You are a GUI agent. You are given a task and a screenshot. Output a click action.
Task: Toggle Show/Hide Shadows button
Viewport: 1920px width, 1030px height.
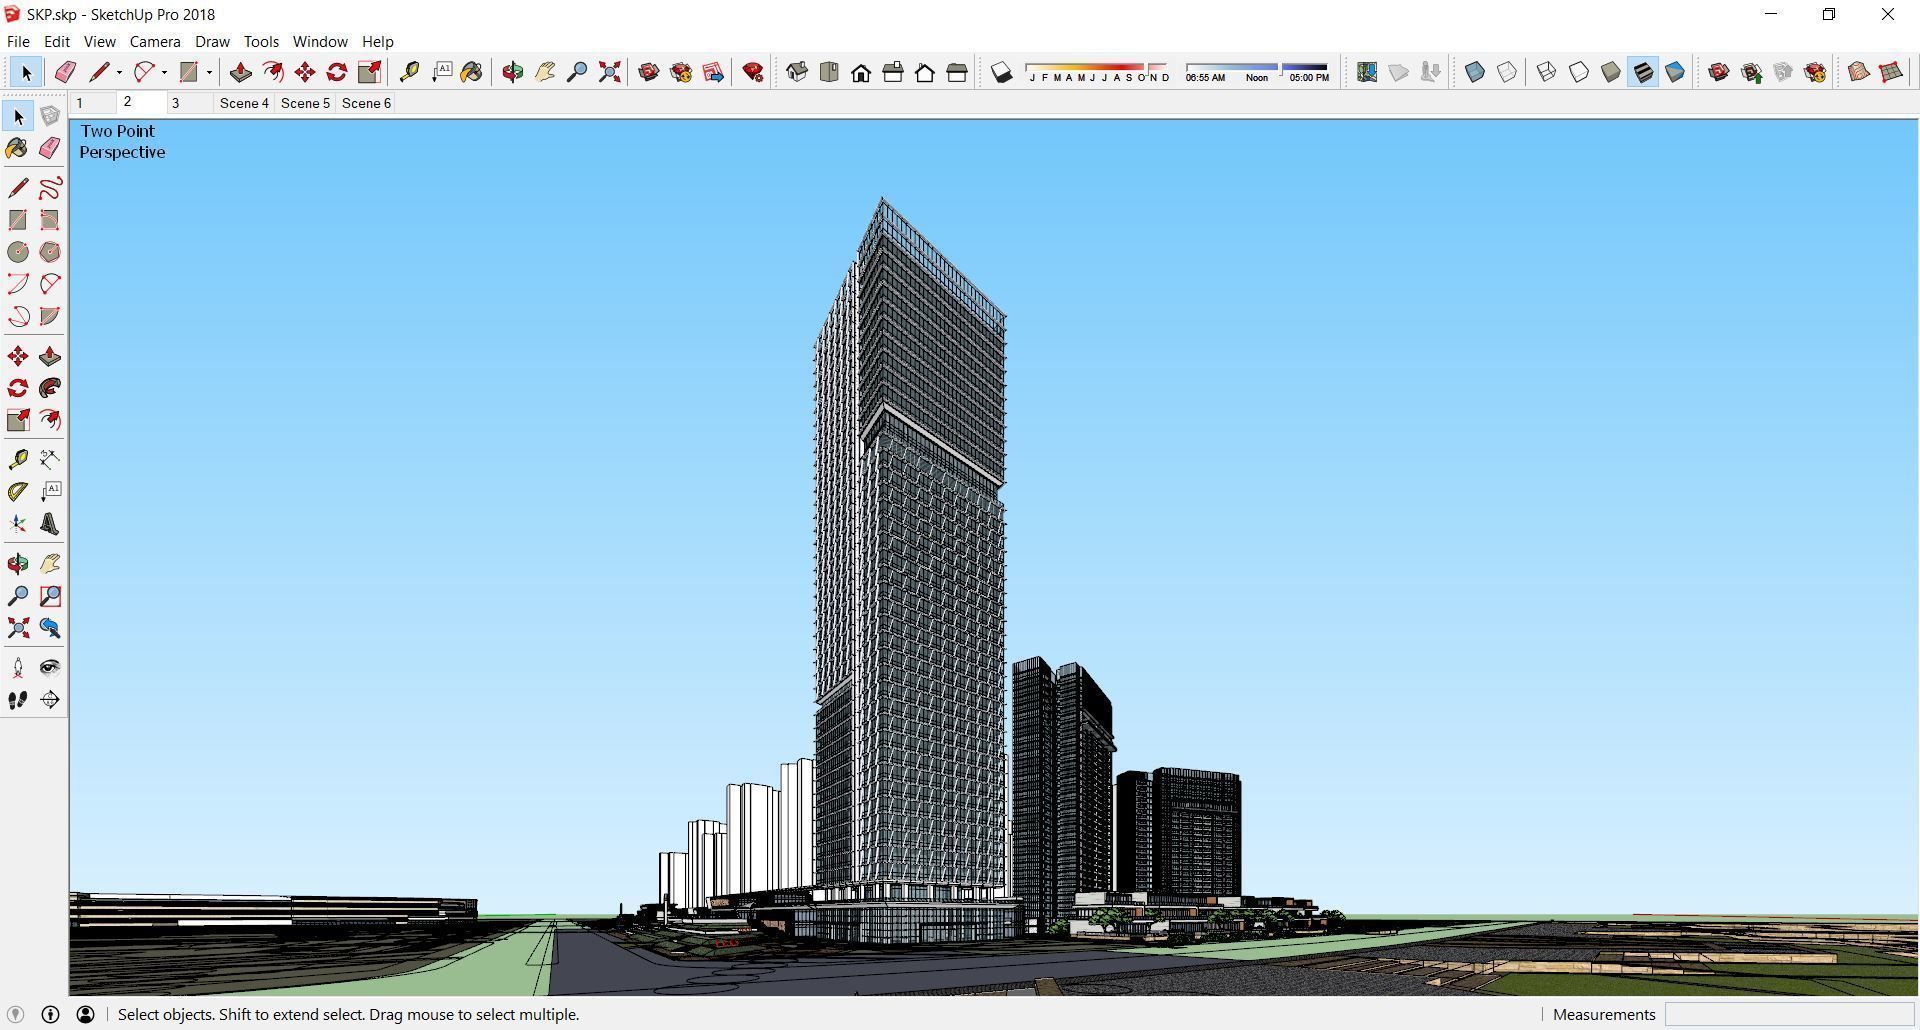1001,72
